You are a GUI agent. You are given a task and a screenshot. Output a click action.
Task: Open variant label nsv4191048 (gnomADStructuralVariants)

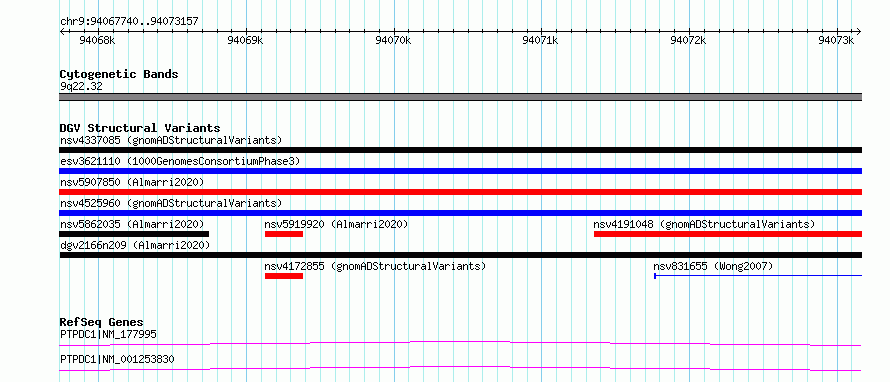point(704,224)
